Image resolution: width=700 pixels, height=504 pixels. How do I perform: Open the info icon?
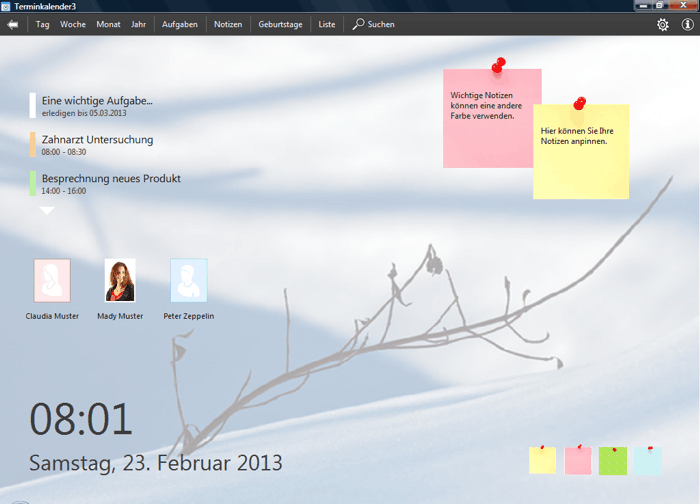pyautogui.click(x=687, y=24)
